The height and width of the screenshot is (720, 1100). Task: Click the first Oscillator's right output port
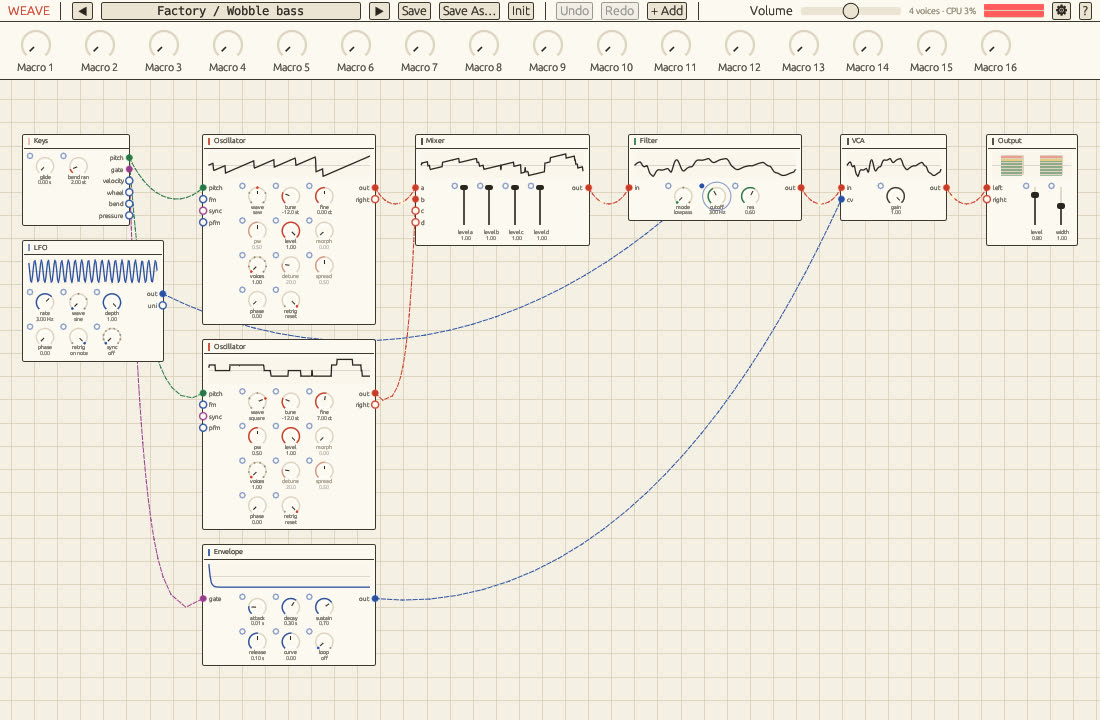(x=375, y=199)
